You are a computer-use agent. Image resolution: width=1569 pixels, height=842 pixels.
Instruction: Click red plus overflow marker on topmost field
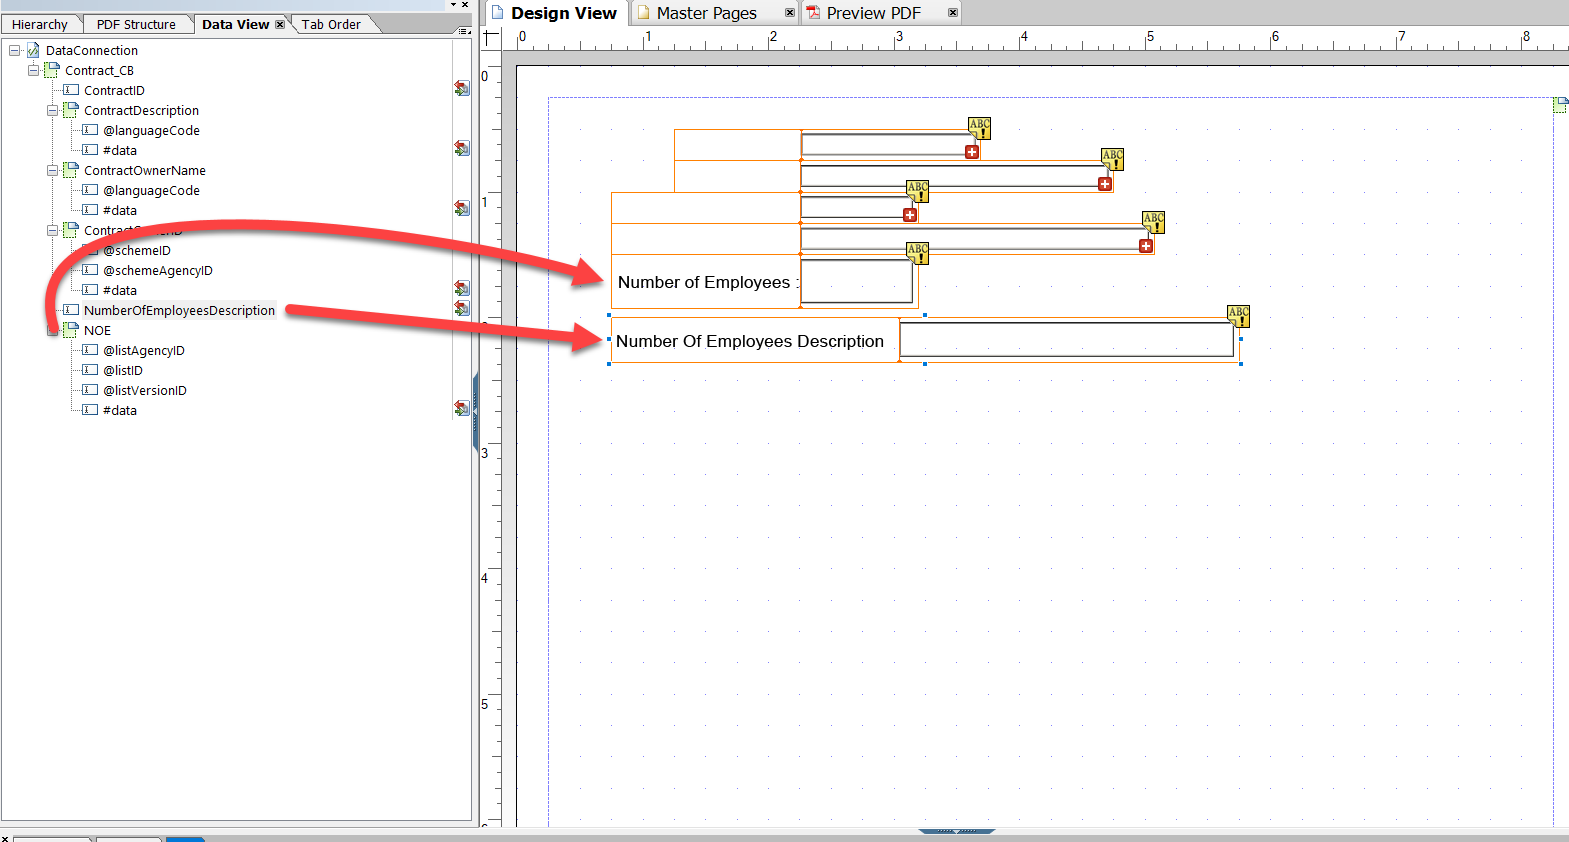coord(972,152)
